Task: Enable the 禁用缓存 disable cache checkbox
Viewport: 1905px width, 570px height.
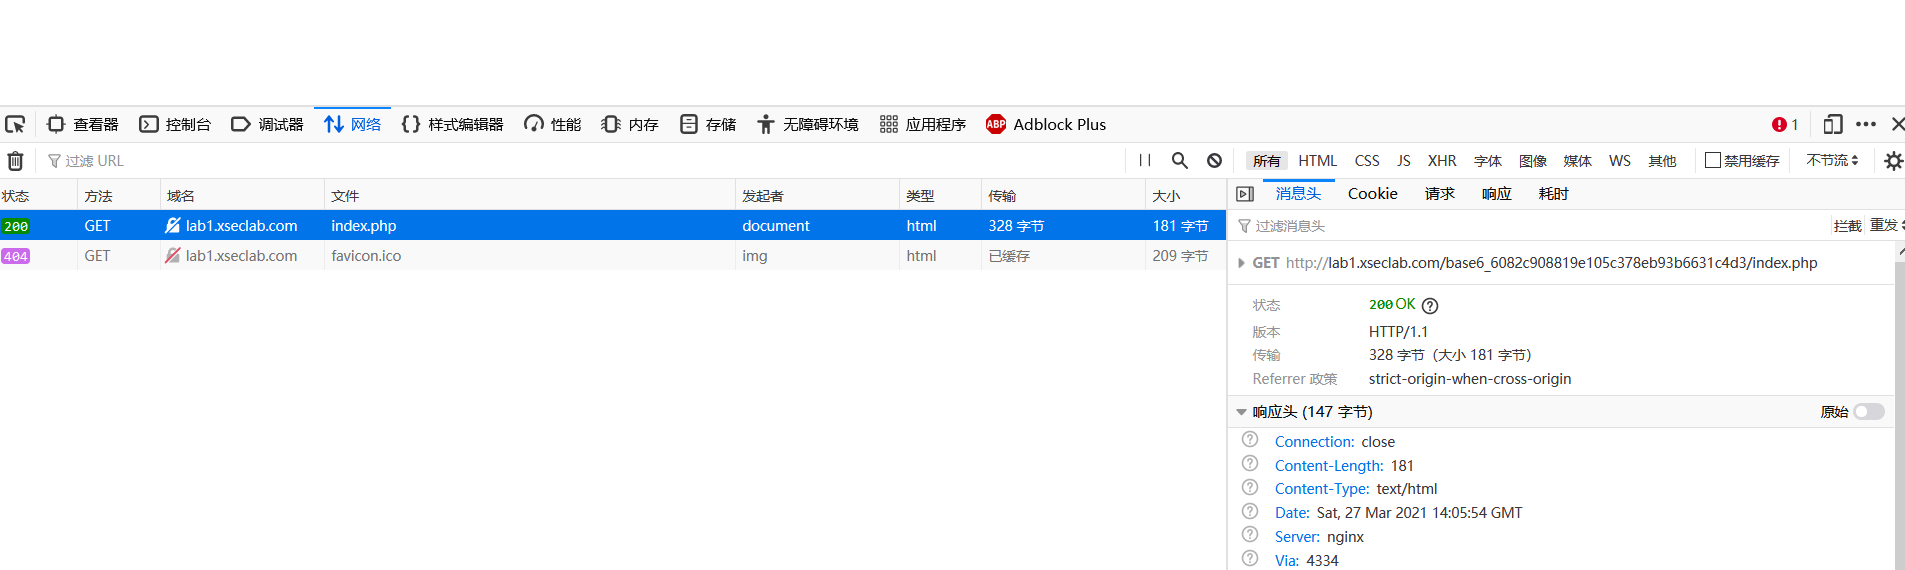Action: pyautogui.click(x=1713, y=160)
